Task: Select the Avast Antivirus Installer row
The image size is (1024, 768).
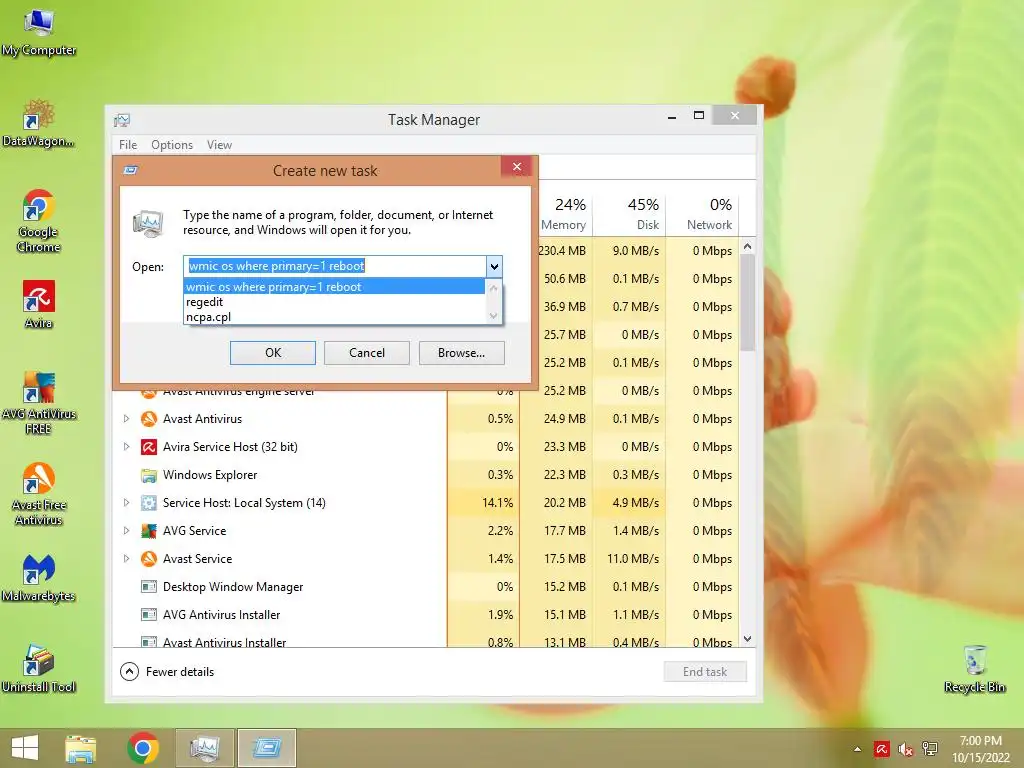Action: (426, 641)
